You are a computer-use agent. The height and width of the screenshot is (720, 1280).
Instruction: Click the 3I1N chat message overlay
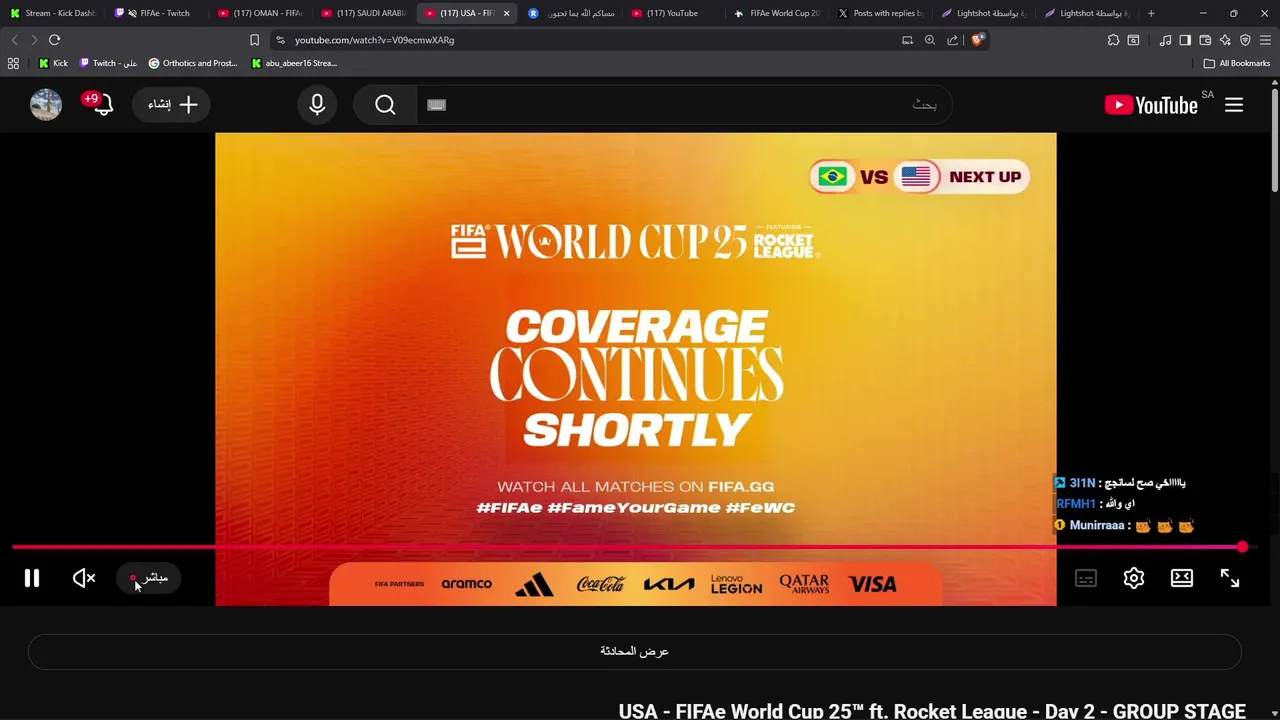(1120, 483)
